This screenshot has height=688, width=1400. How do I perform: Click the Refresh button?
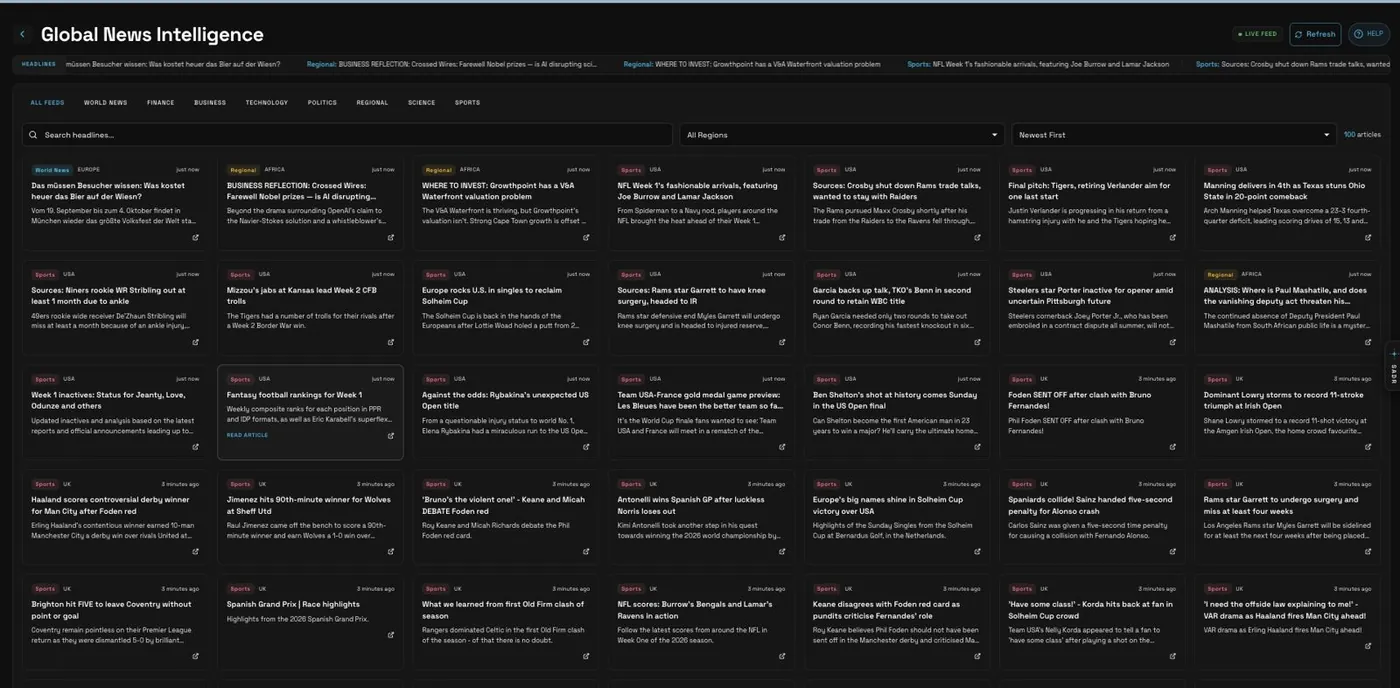click(1315, 34)
